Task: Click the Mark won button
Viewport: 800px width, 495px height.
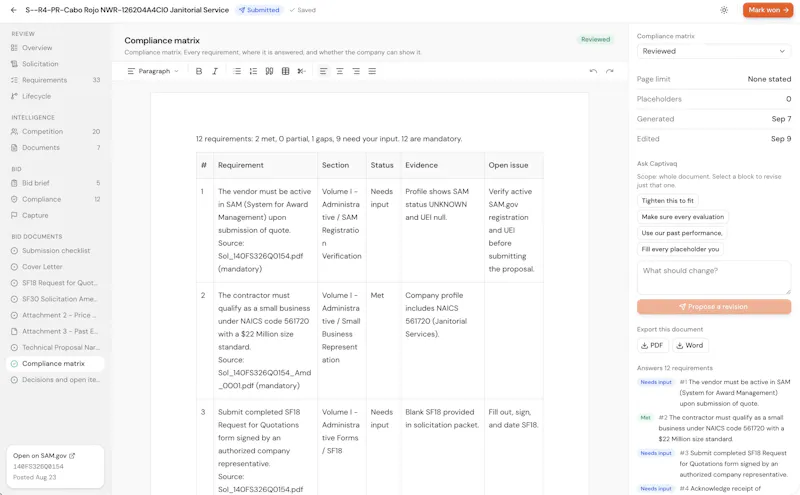Action: 768,10
